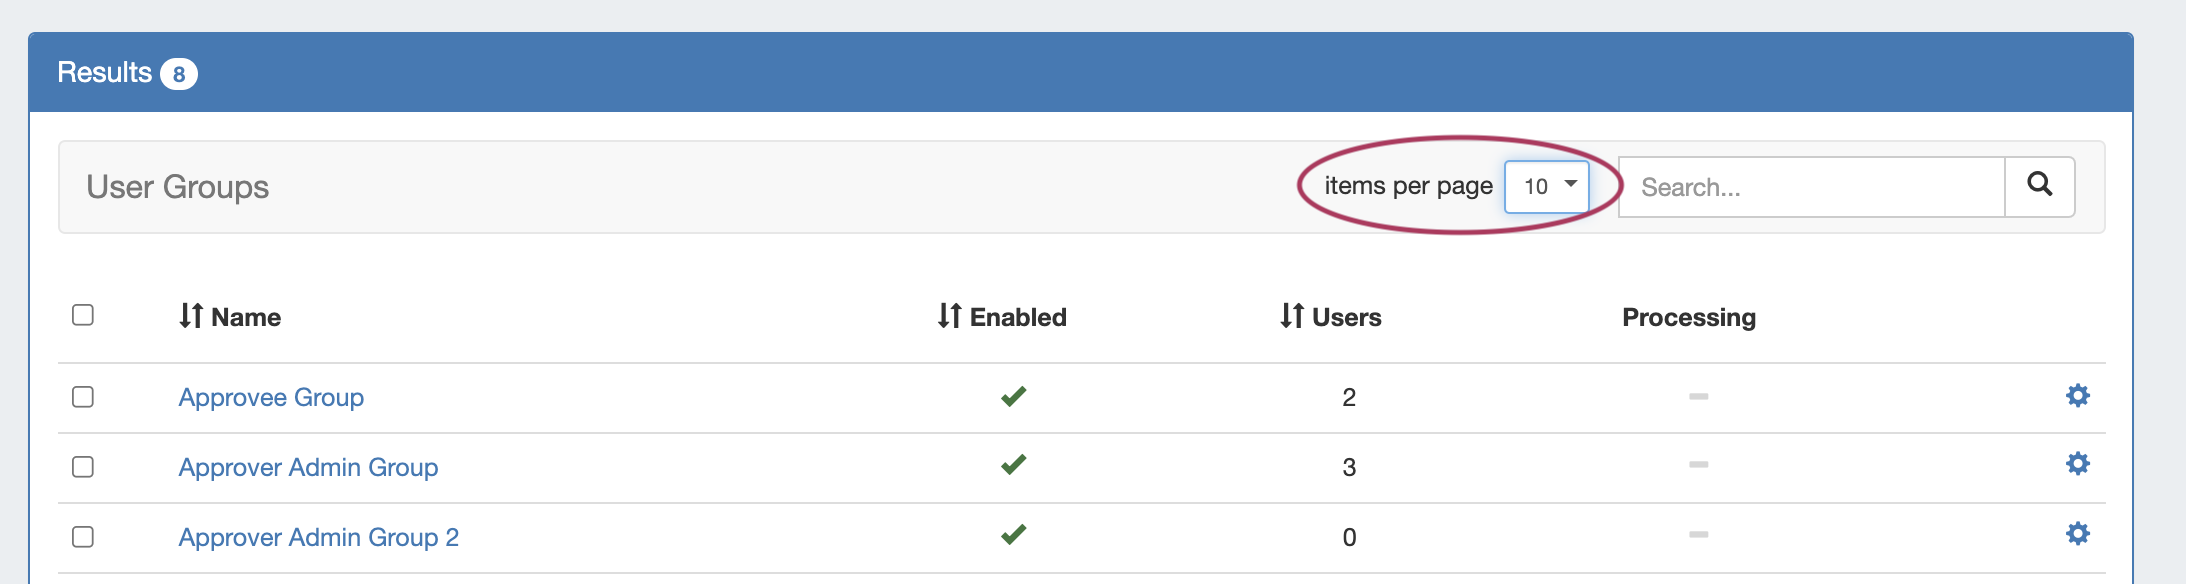Image resolution: width=2186 pixels, height=584 pixels.
Task: Click Enabled checkmark for Approvee Group
Action: pyautogui.click(x=1013, y=396)
